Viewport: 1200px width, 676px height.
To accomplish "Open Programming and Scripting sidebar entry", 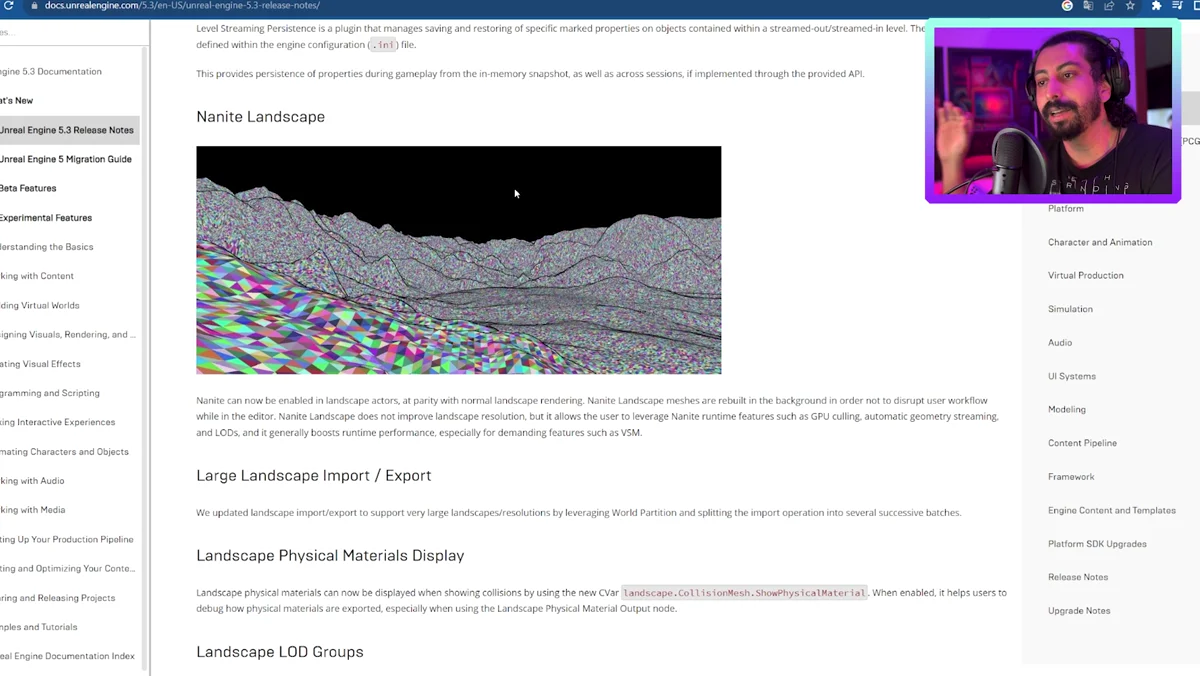I will 50,393.
